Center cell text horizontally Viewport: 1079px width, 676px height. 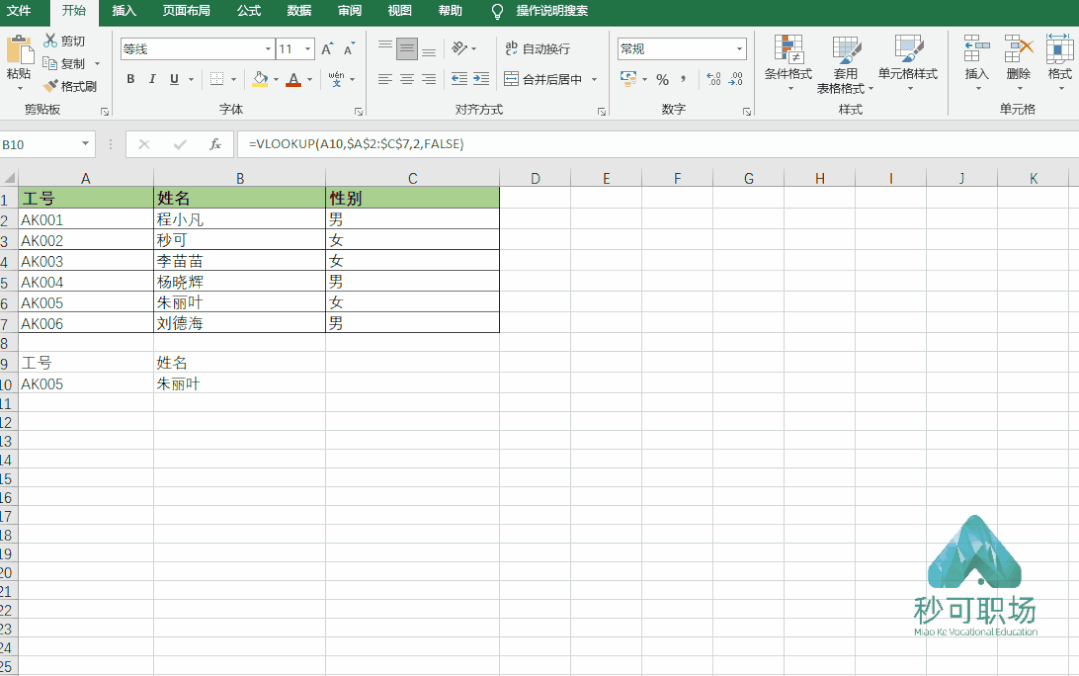click(x=407, y=79)
